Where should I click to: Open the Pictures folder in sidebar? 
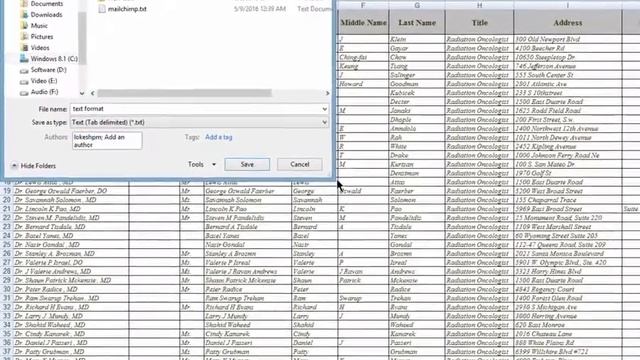(x=42, y=37)
